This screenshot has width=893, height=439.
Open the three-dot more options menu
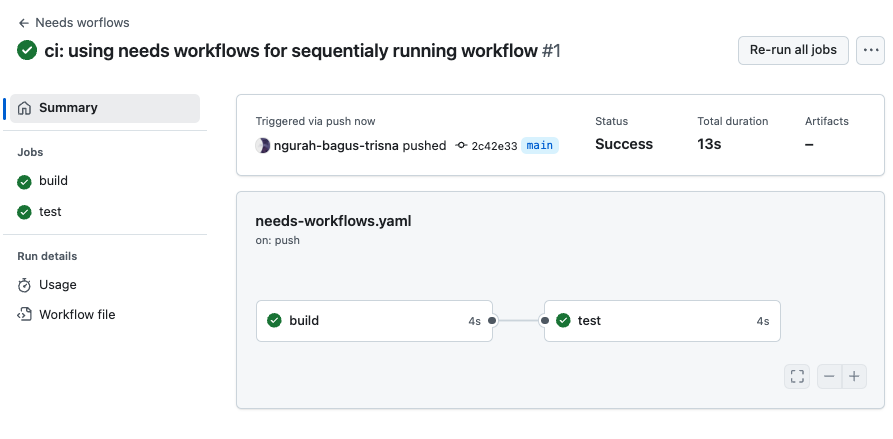[870, 50]
